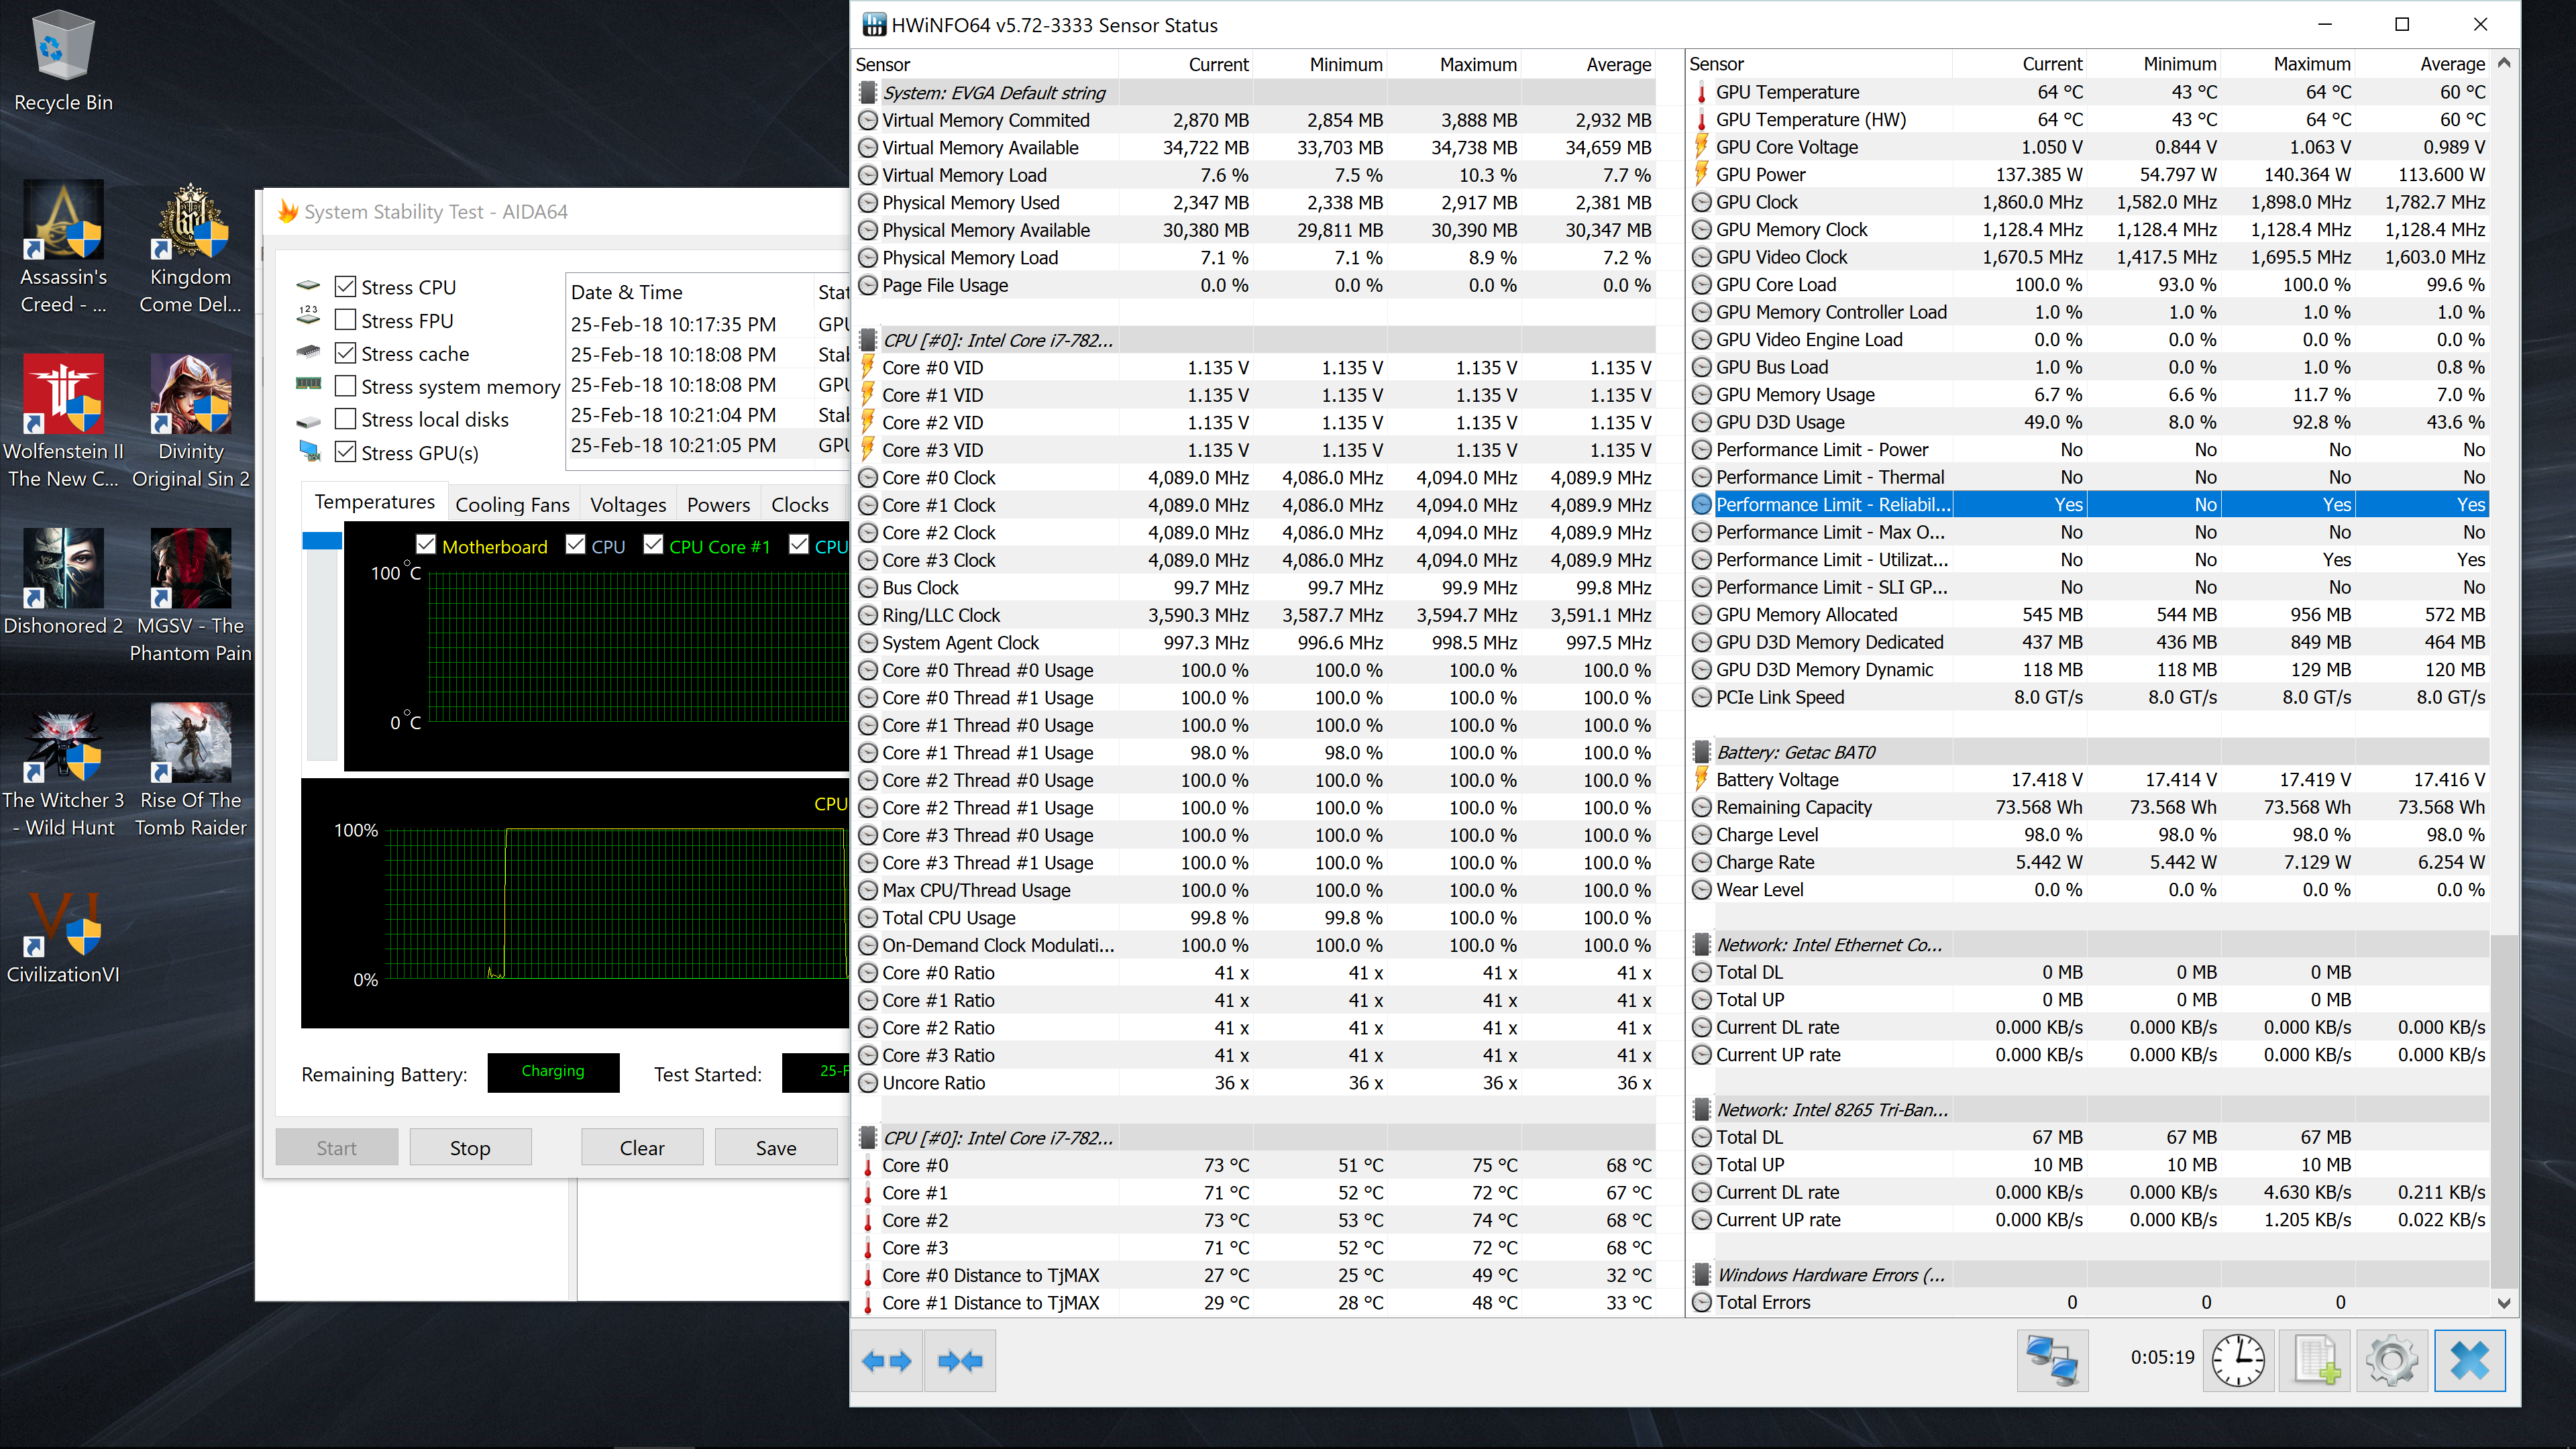Click the collapse columns arrows icon

[960, 1360]
